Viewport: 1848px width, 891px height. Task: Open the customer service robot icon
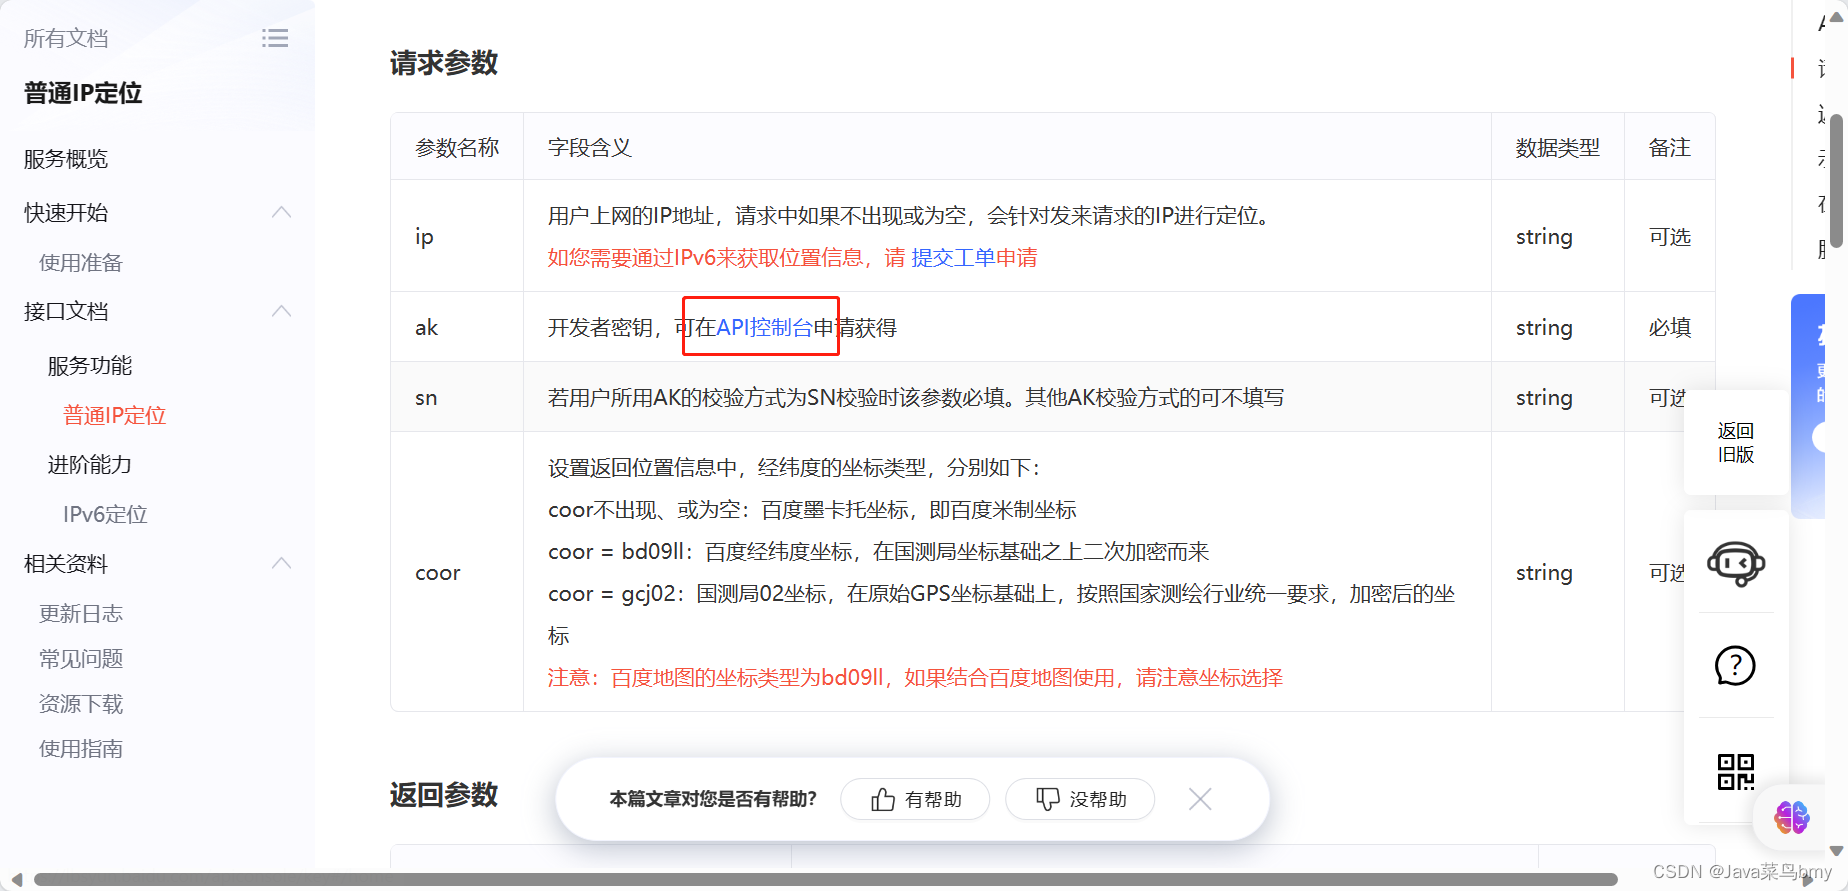click(x=1736, y=564)
